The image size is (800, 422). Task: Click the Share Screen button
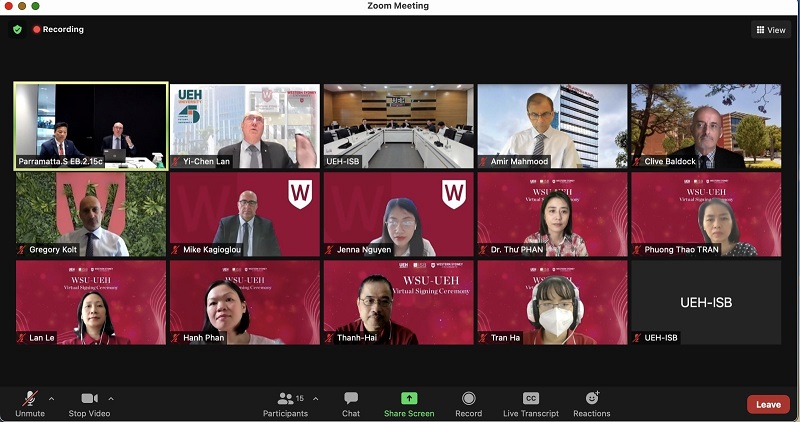pos(409,404)
